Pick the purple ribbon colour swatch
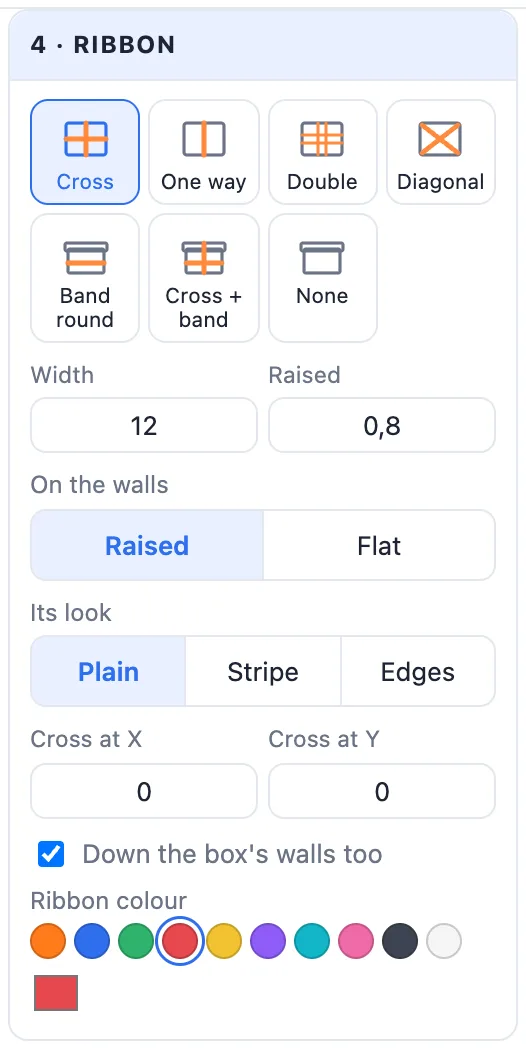526x1048 pixels. [x=268, y=941]
